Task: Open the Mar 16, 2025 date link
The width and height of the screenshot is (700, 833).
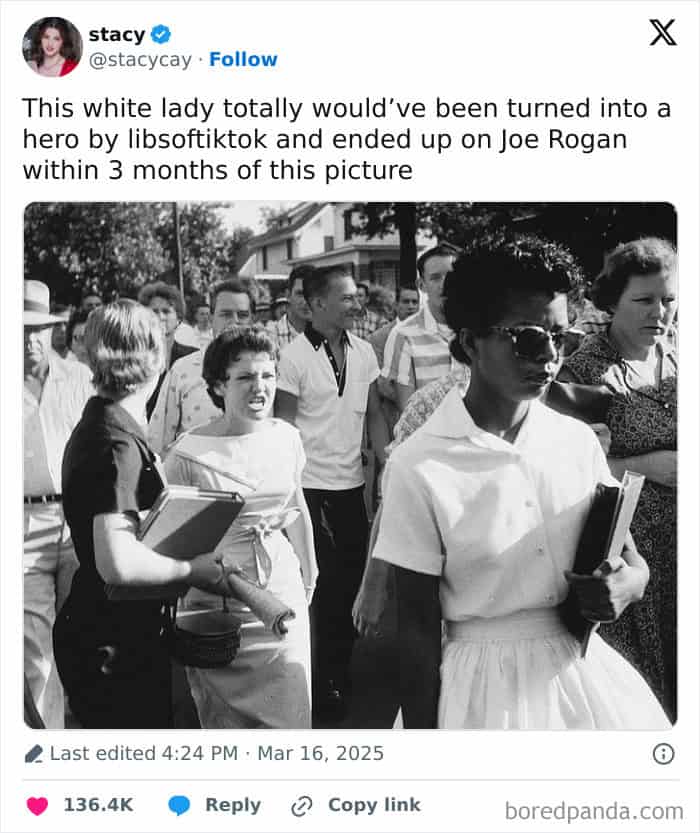Action: 320,753
